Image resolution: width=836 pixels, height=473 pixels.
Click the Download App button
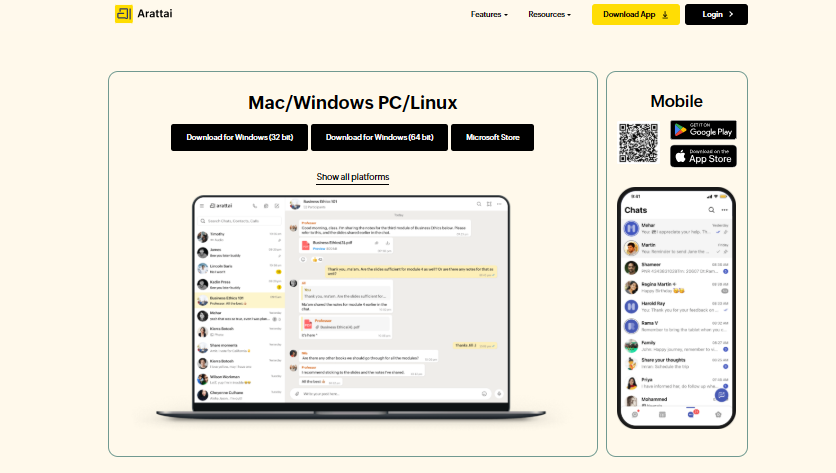coord(636,14)
